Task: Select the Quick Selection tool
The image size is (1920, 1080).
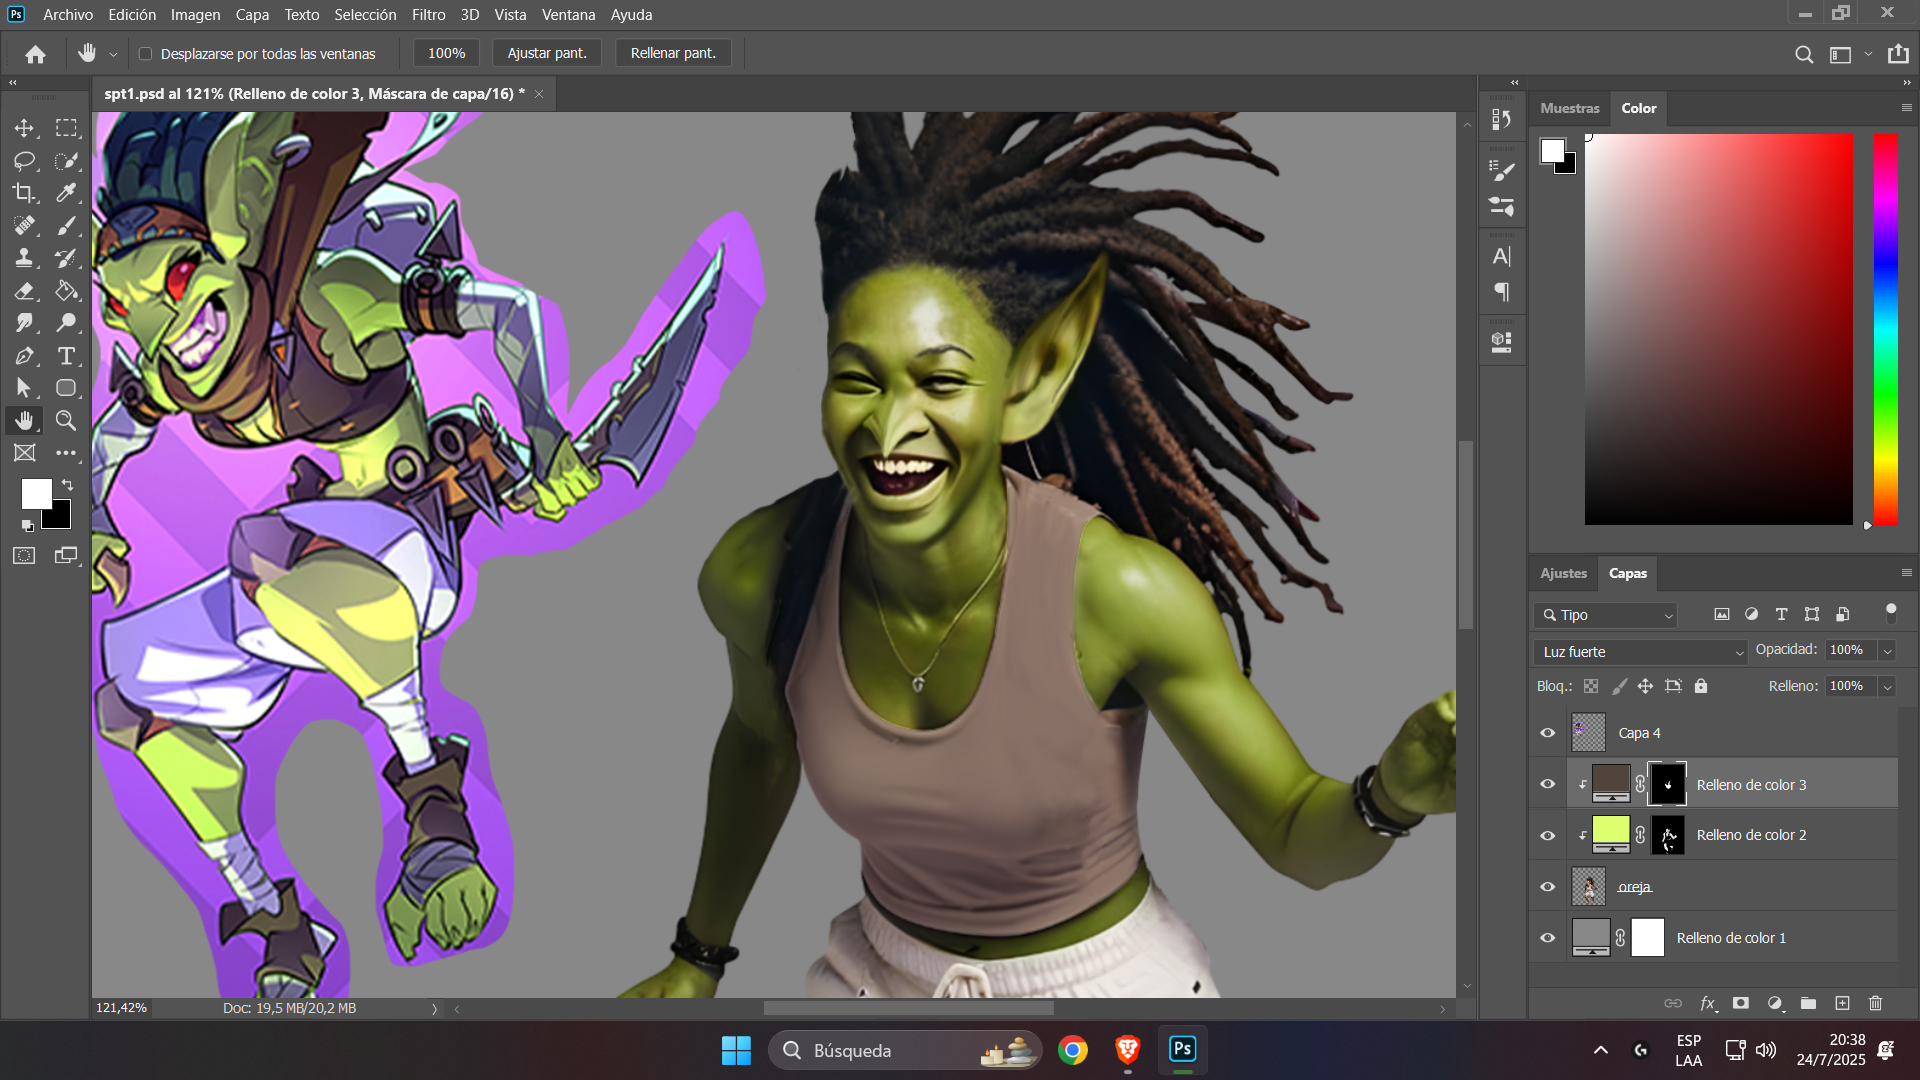Action: [66, 161]
